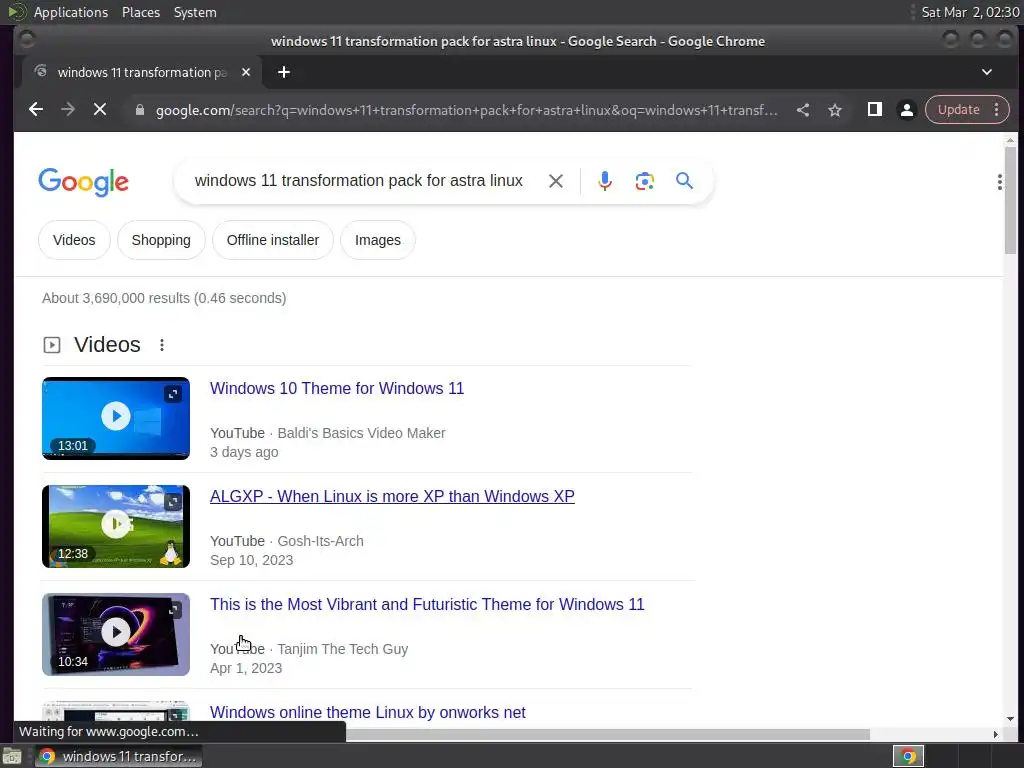
Task: Click the Tanjim The Tech Guy text
Action: coord(343,649)
